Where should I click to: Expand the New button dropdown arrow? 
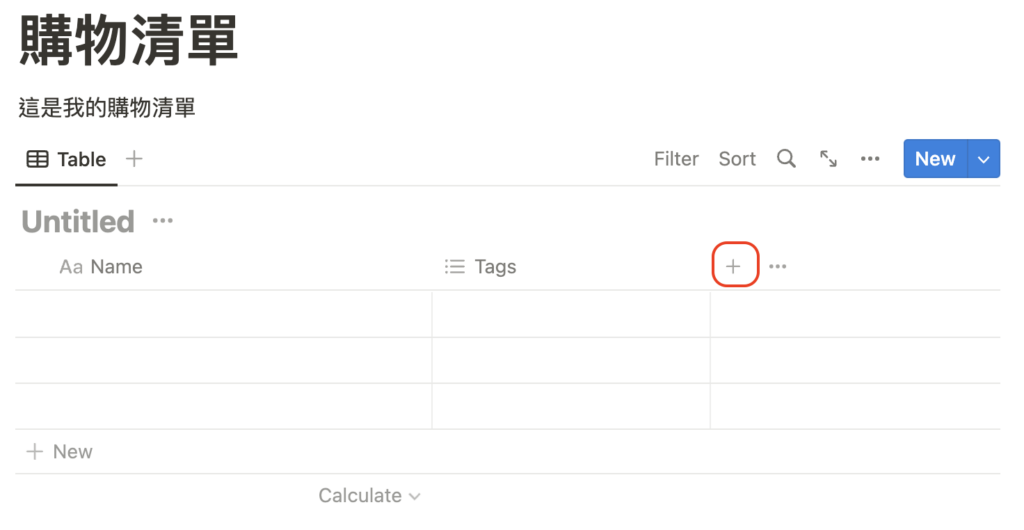pos(984,159)
